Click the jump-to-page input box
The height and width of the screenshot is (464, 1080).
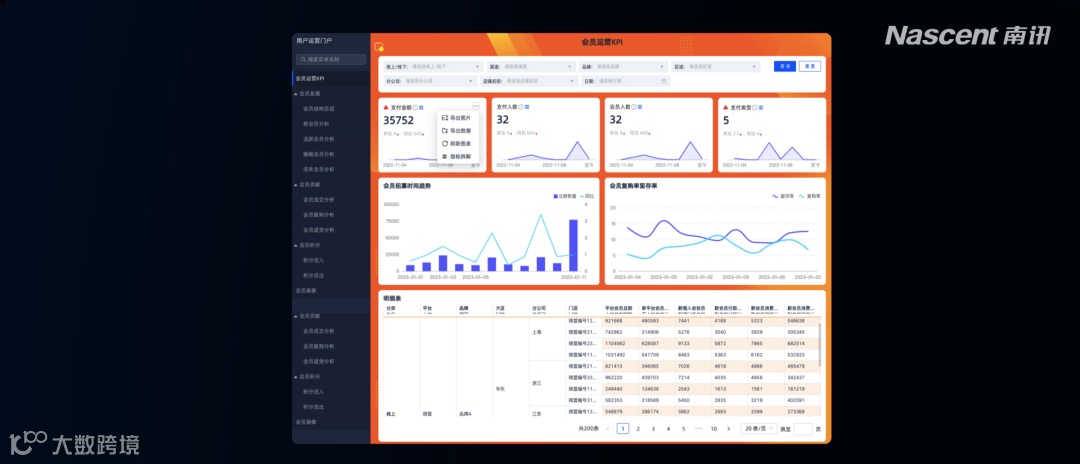[803, 429]
